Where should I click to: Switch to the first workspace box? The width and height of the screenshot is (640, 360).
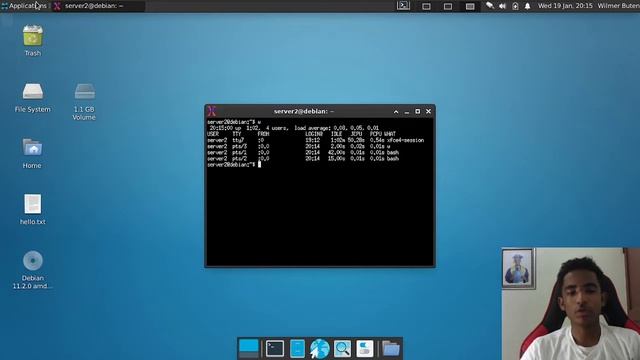pyautogui.click(x=426, y=6)
